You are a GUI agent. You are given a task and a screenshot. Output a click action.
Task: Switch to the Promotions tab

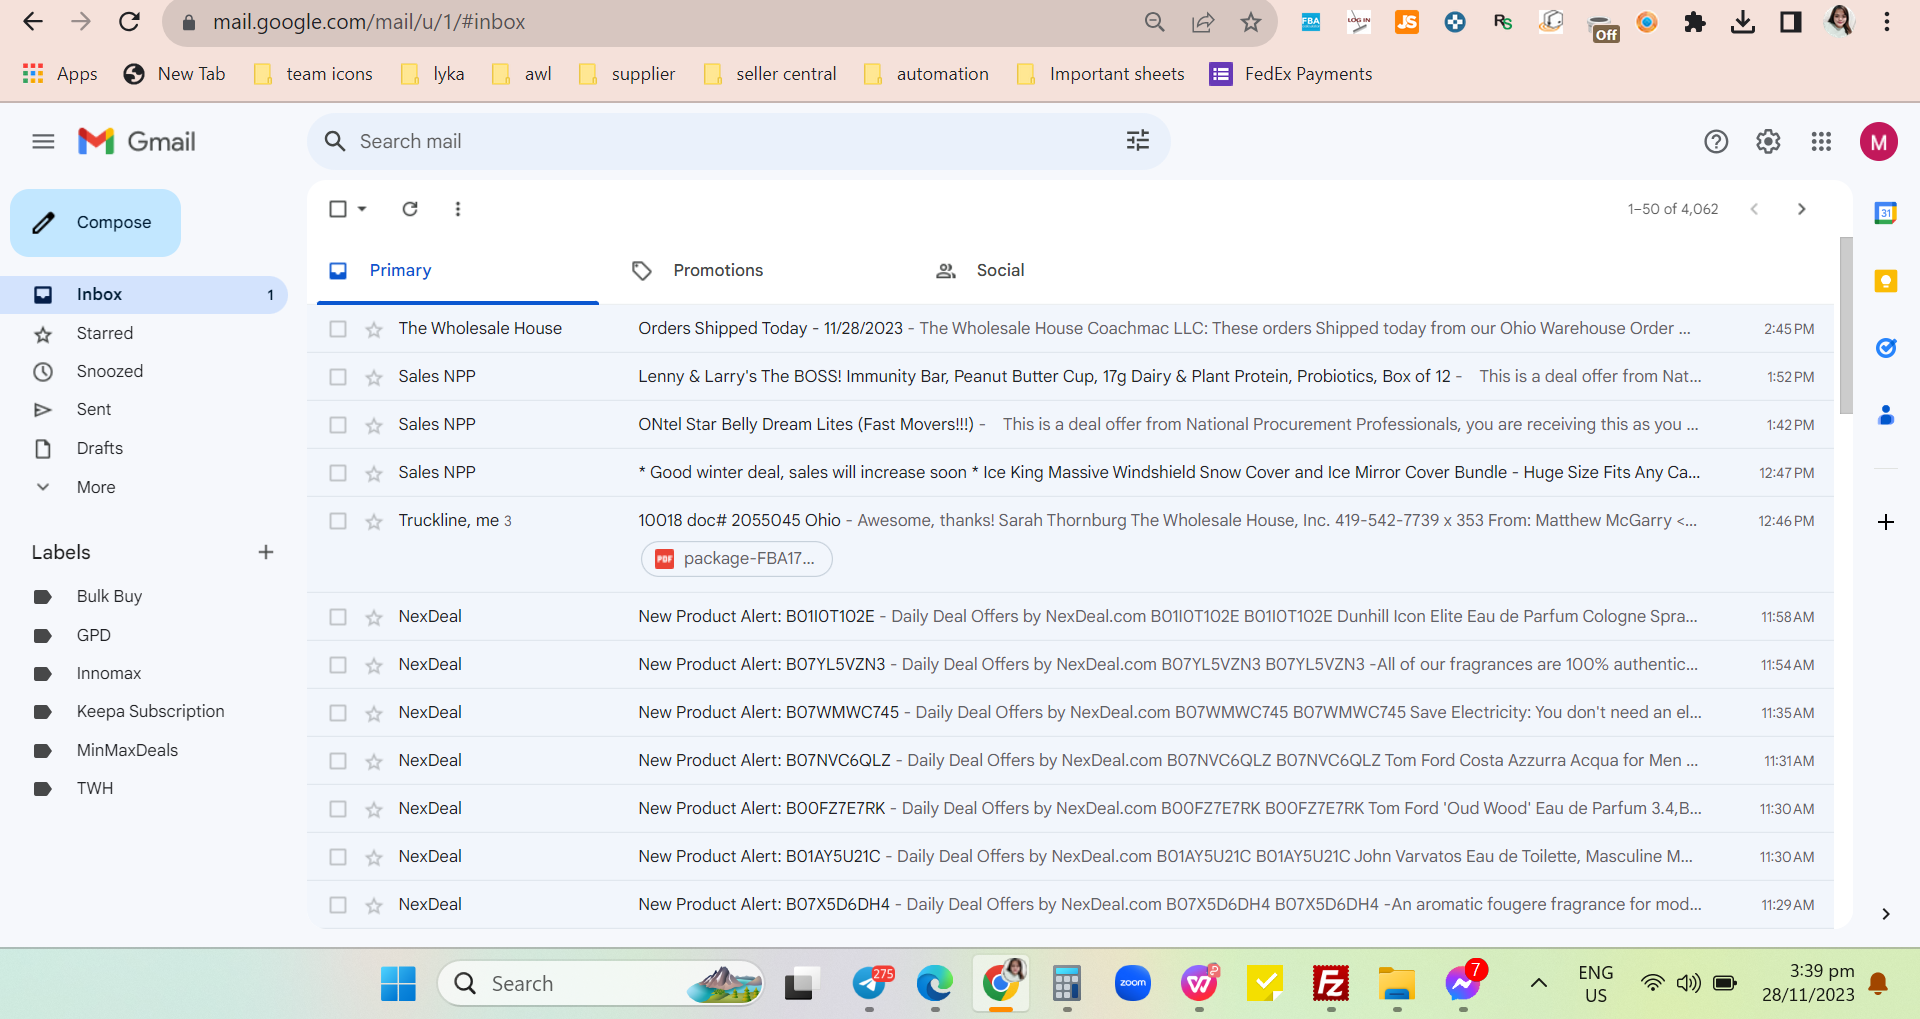pyautogui.click(x=760, y=271)
